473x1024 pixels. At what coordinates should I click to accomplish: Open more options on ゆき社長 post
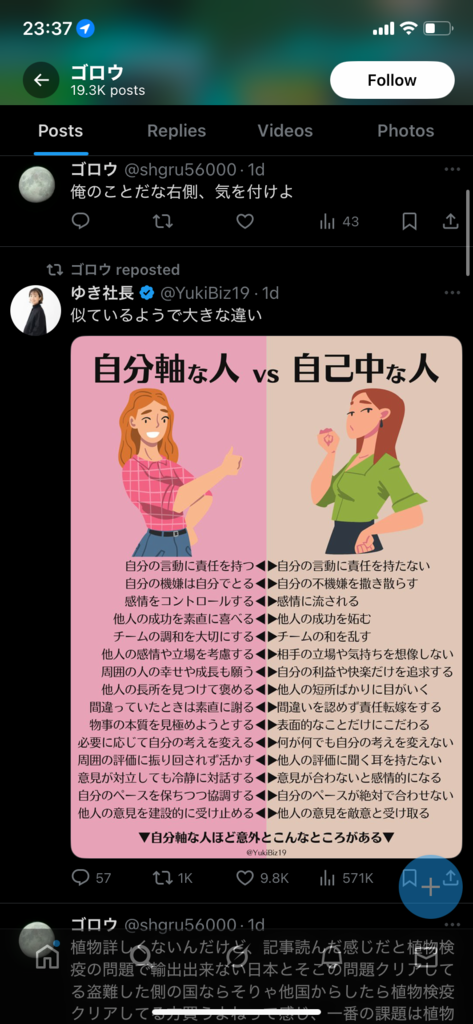[452, 292]
